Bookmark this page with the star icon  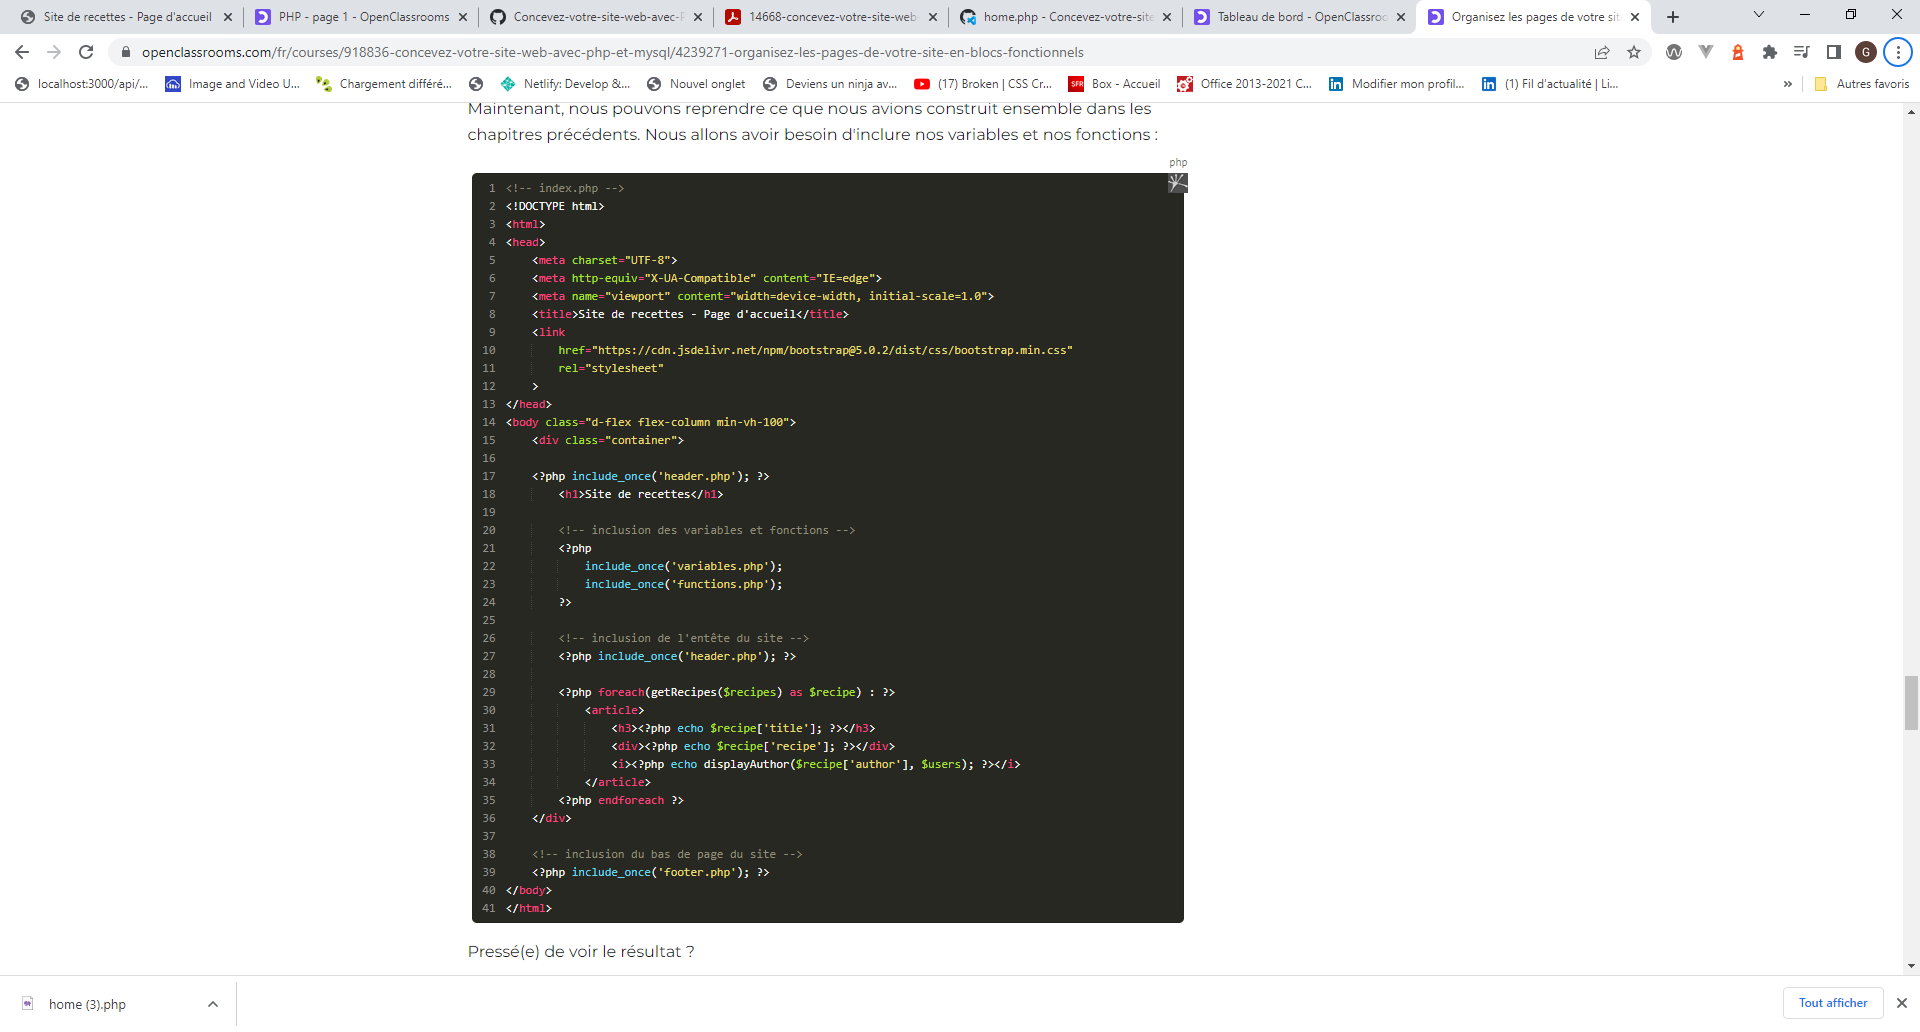click(1635, 52)
